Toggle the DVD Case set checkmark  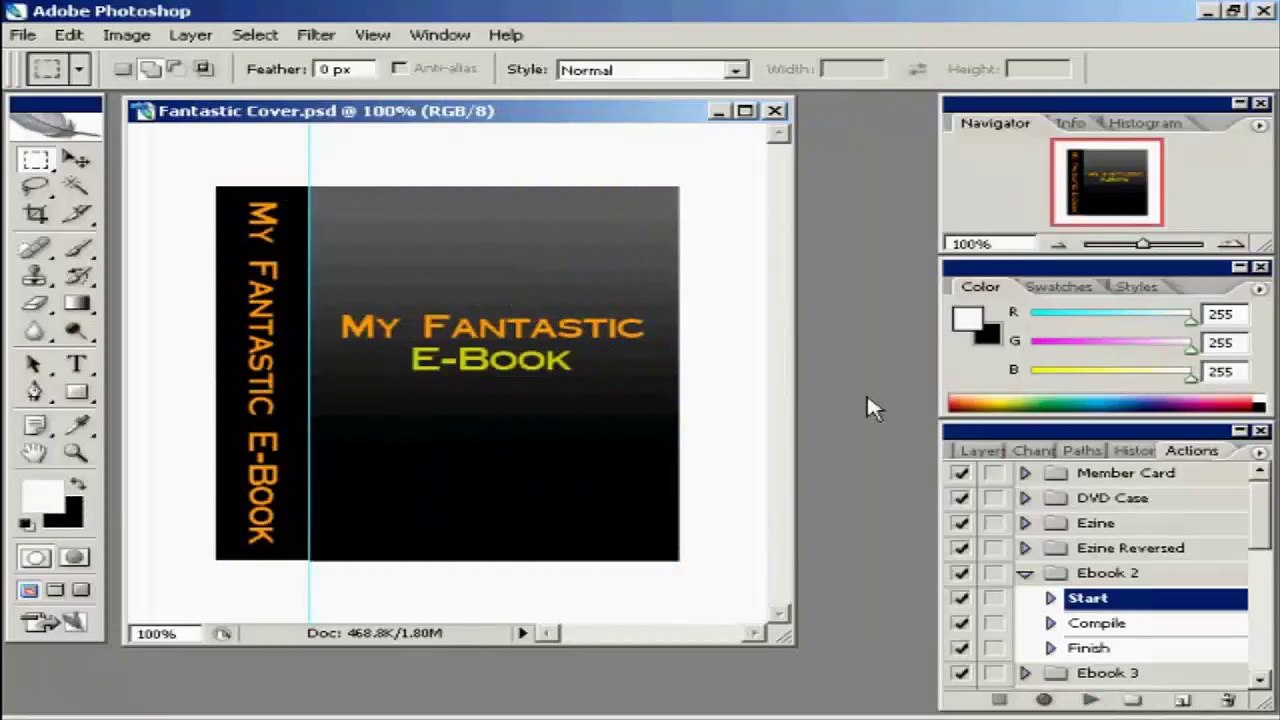tap(961, 498)
